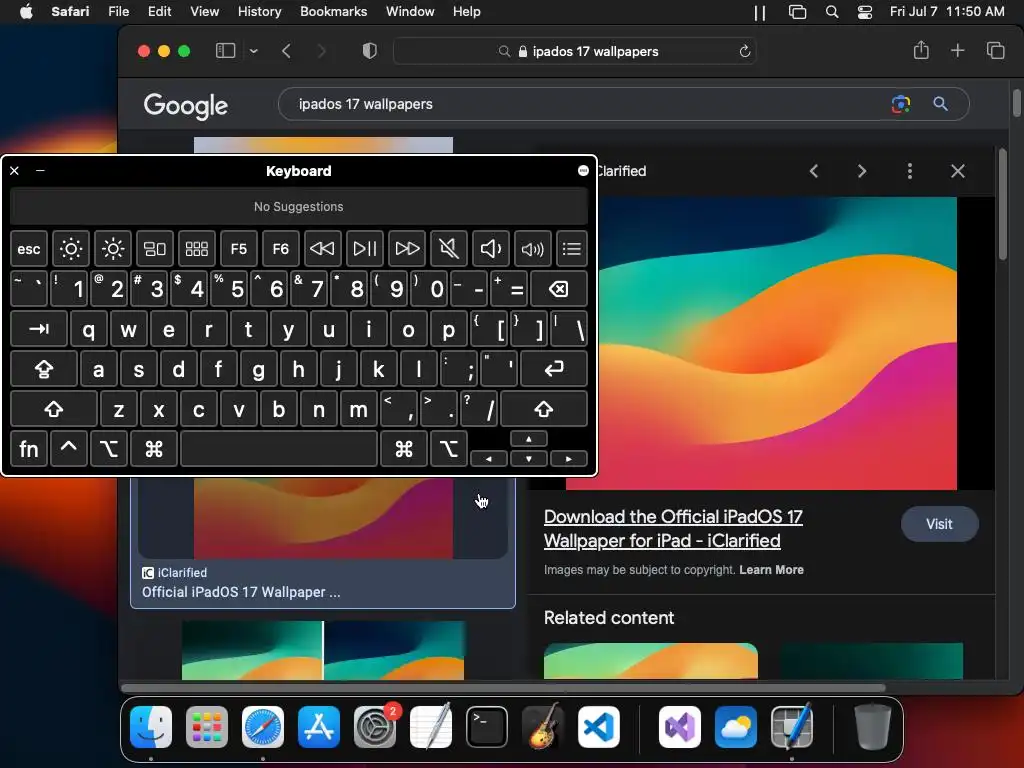Click the Safari share button
Viewport: 1024px width, 768px height.
(x=921, y=50)
